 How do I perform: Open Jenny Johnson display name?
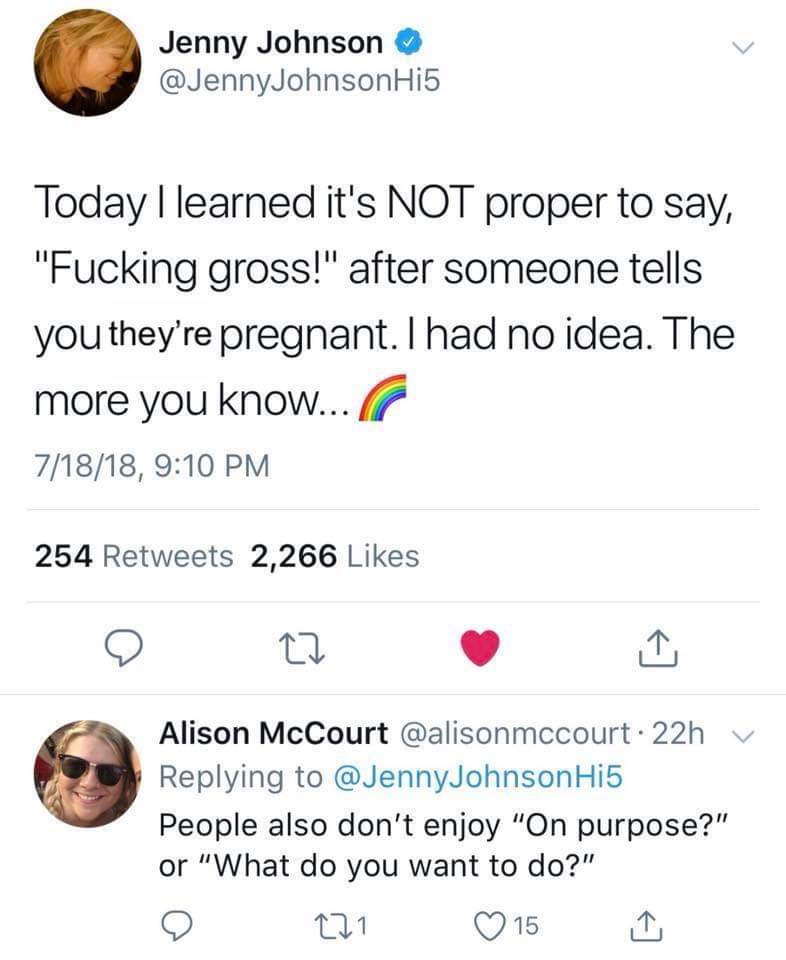271,42
